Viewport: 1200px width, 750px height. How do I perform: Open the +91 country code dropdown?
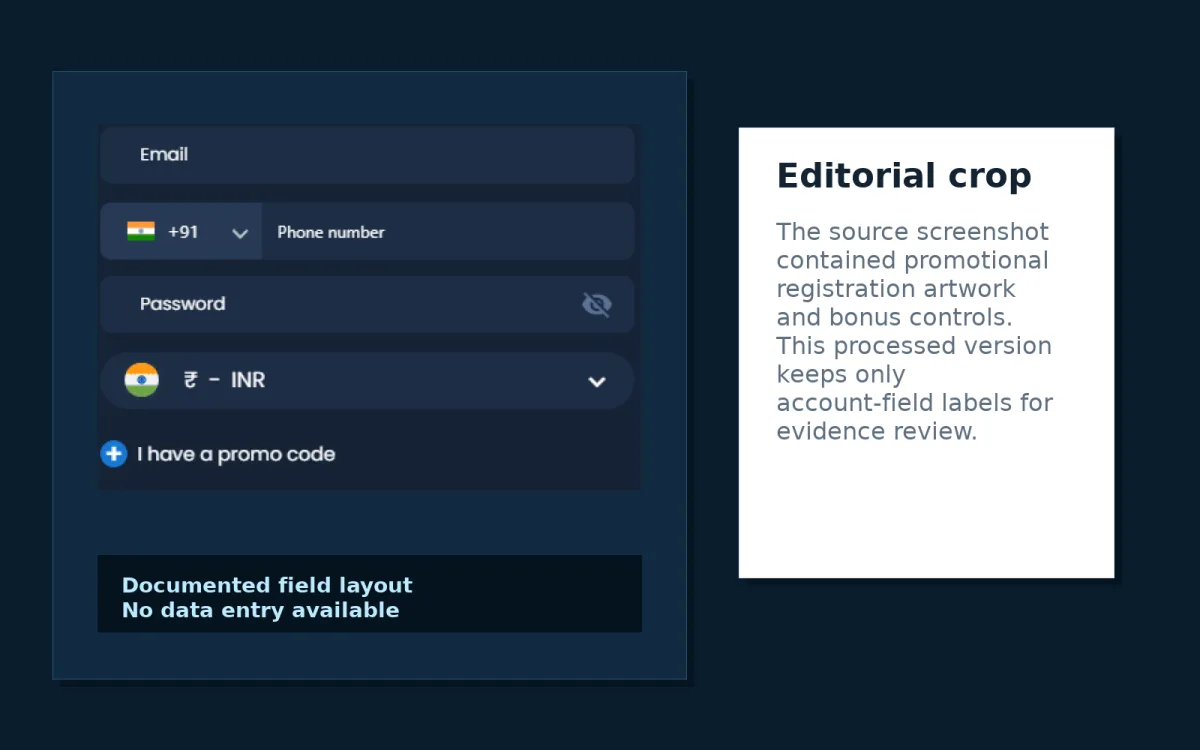click(x=181, y=231)
